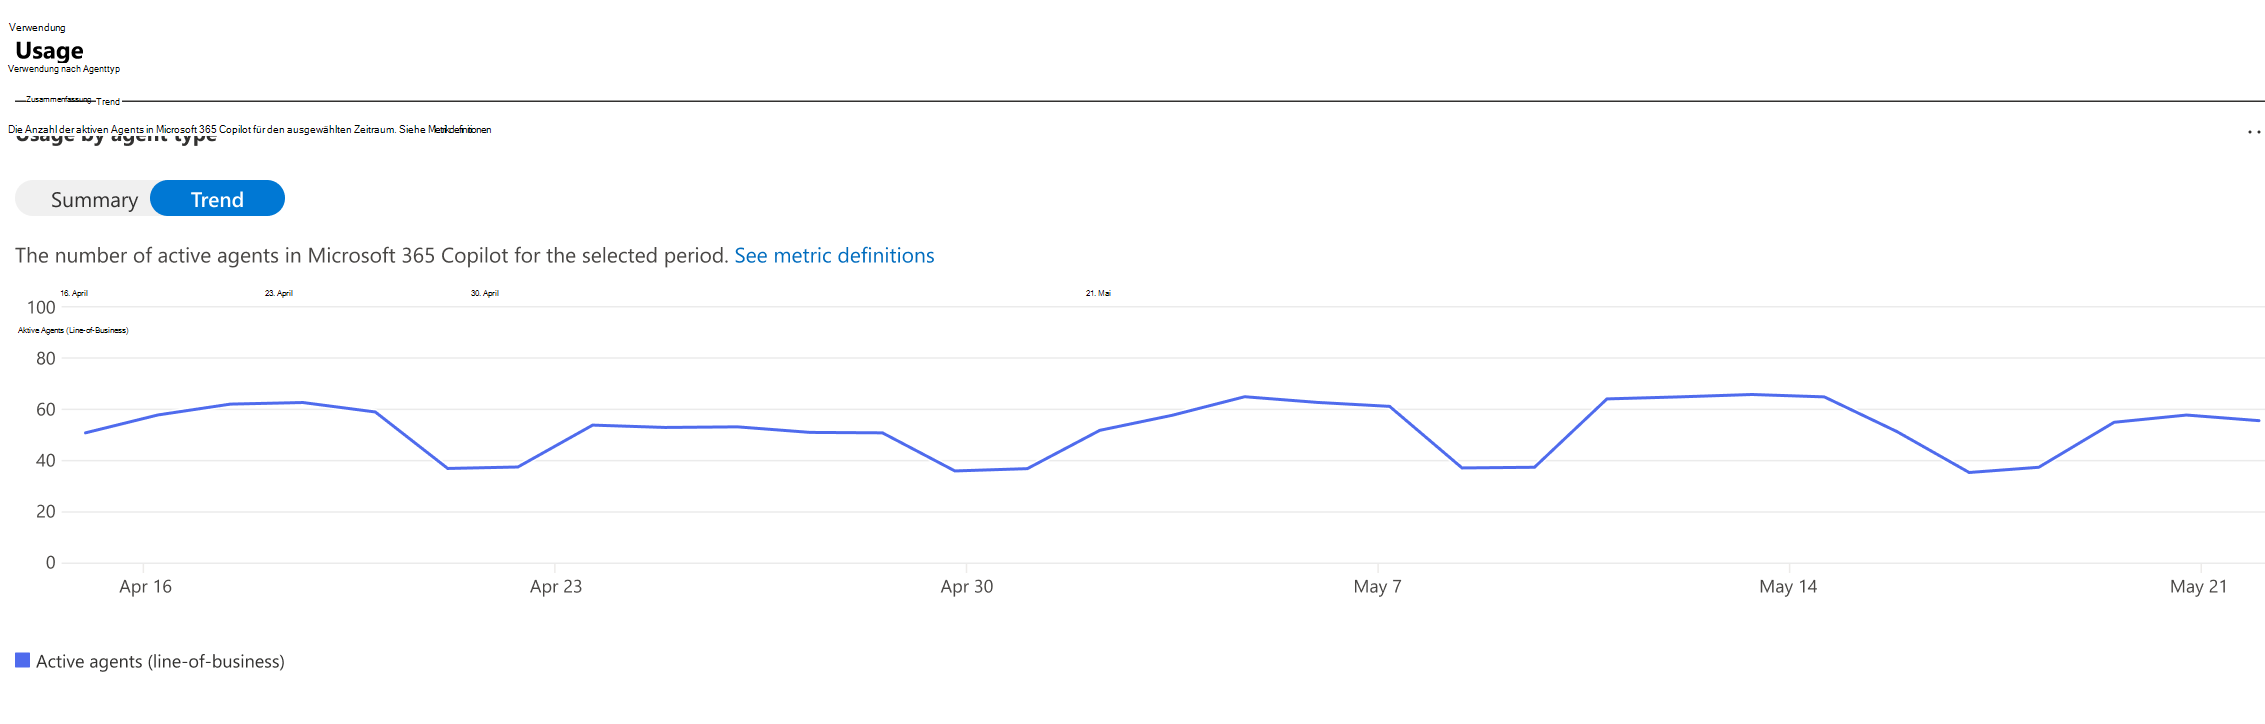Screen dimensions: 2265x724
Task: Click the May 14 x-axis label
Action: [1788, 587]
